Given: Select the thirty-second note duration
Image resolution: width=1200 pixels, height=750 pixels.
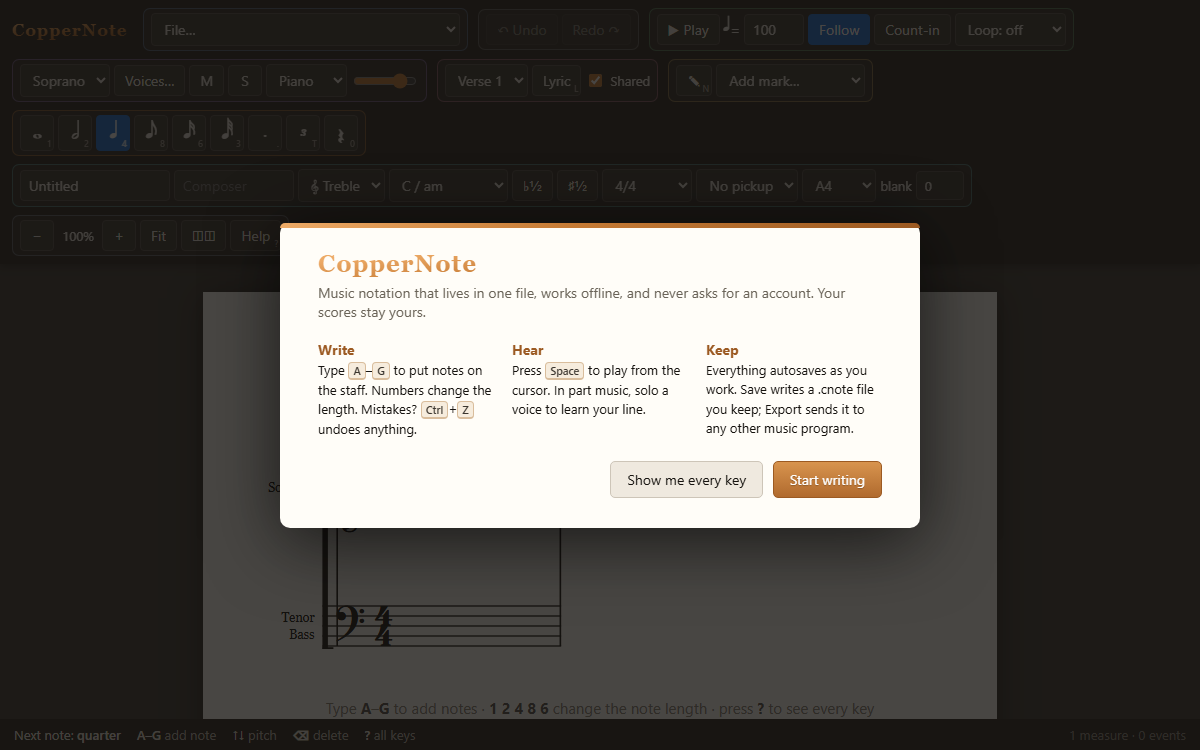Looking at the screenshot, I should [x=227, y=132].
